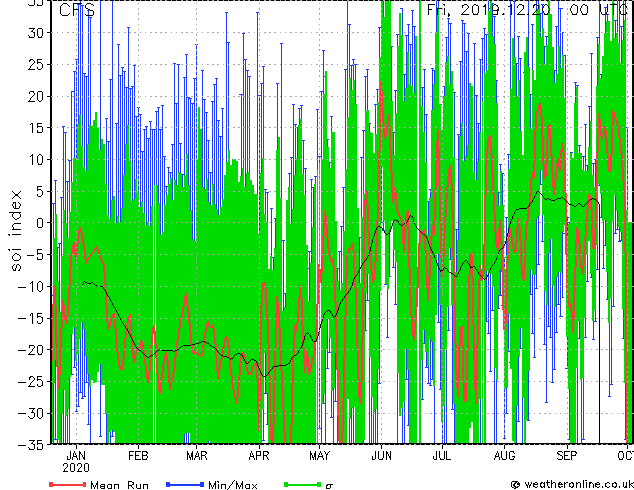The image size is (634, 490).
Task: Click the Mean Run legend label
Action: 119,485
